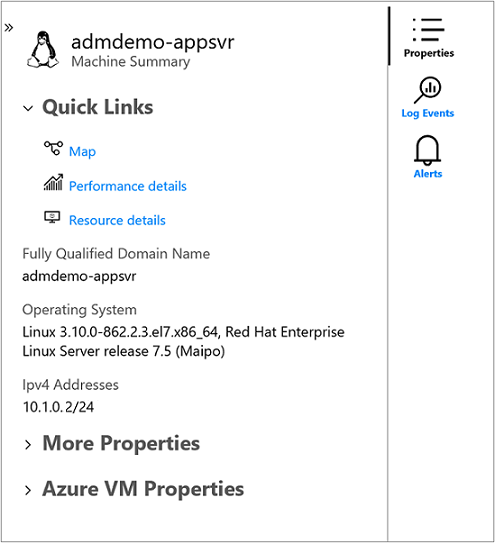Click the Resource details monitor icon

tap(52, 217)
